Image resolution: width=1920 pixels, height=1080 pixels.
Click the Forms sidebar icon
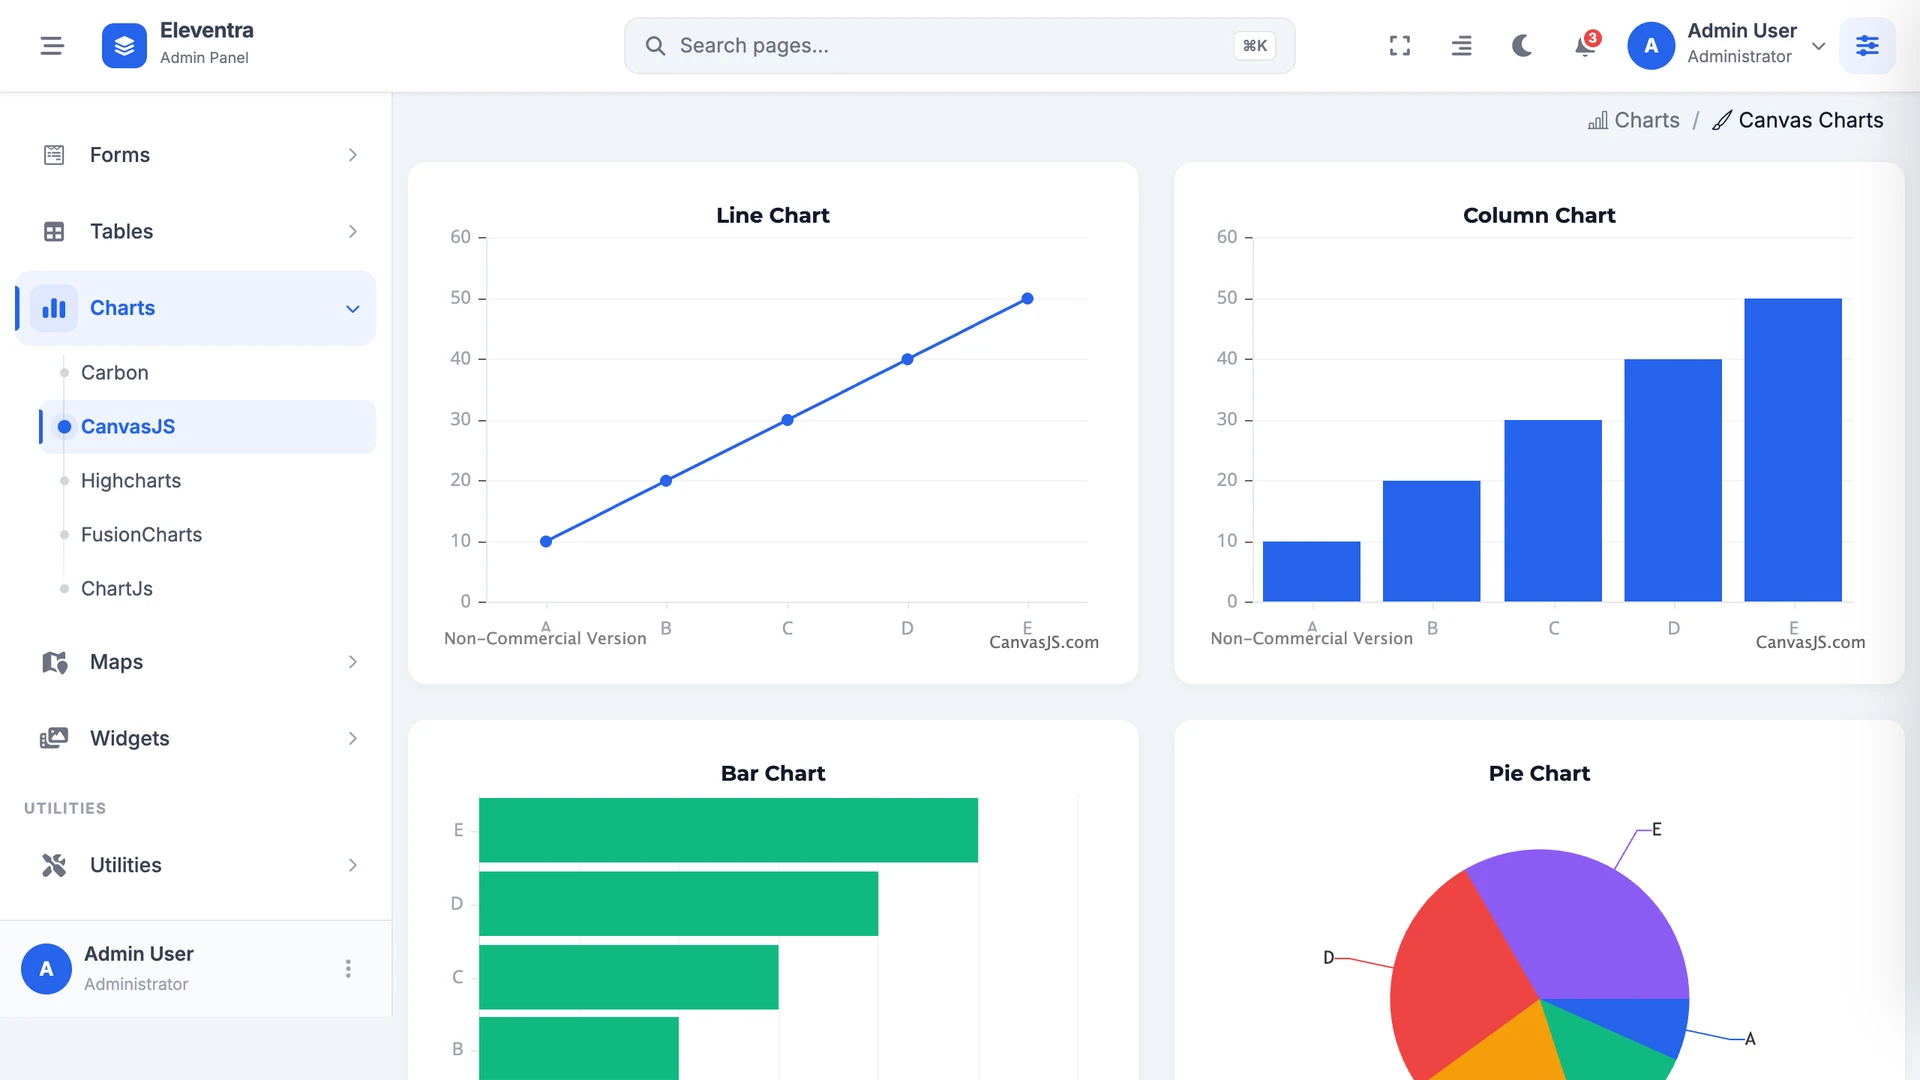point(54,155)
